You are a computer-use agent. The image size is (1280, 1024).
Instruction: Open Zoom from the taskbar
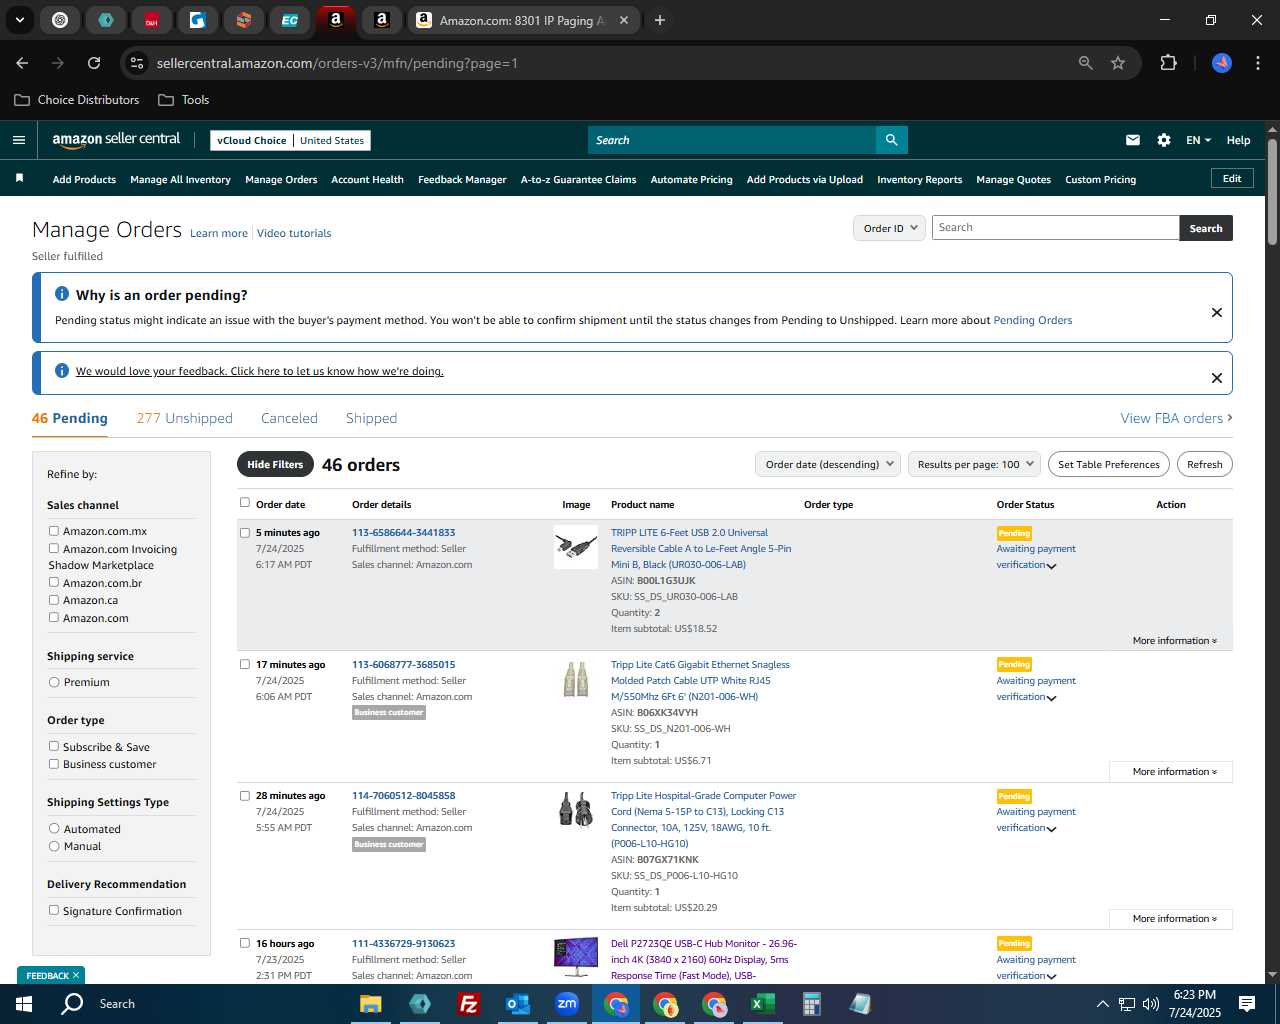coord(567,1004)
